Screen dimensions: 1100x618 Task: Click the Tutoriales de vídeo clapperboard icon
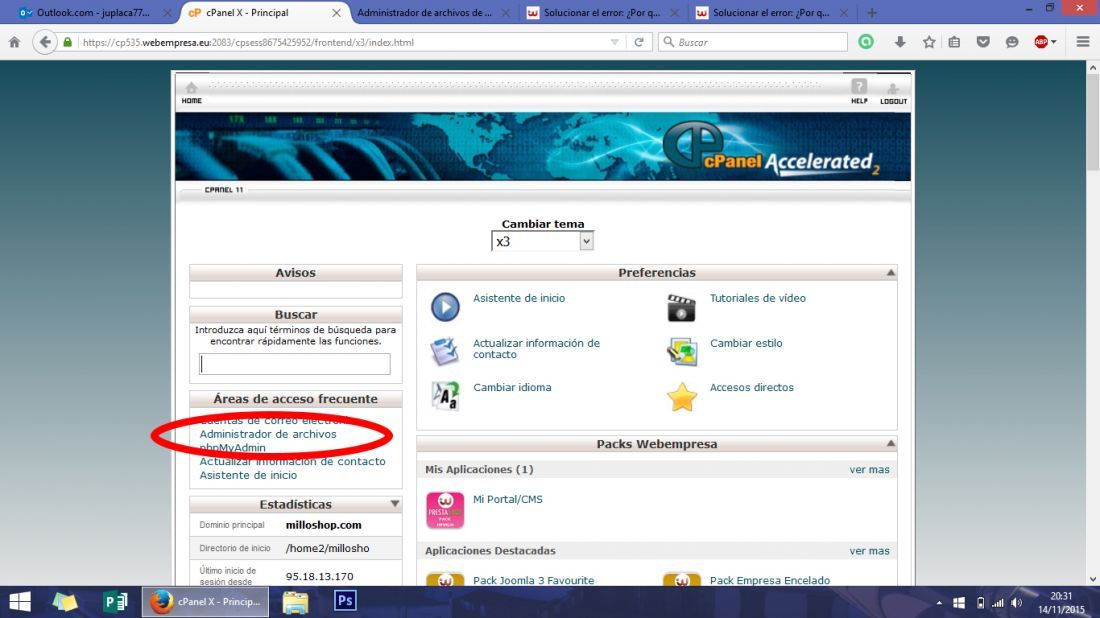click(x=681, y=307)
